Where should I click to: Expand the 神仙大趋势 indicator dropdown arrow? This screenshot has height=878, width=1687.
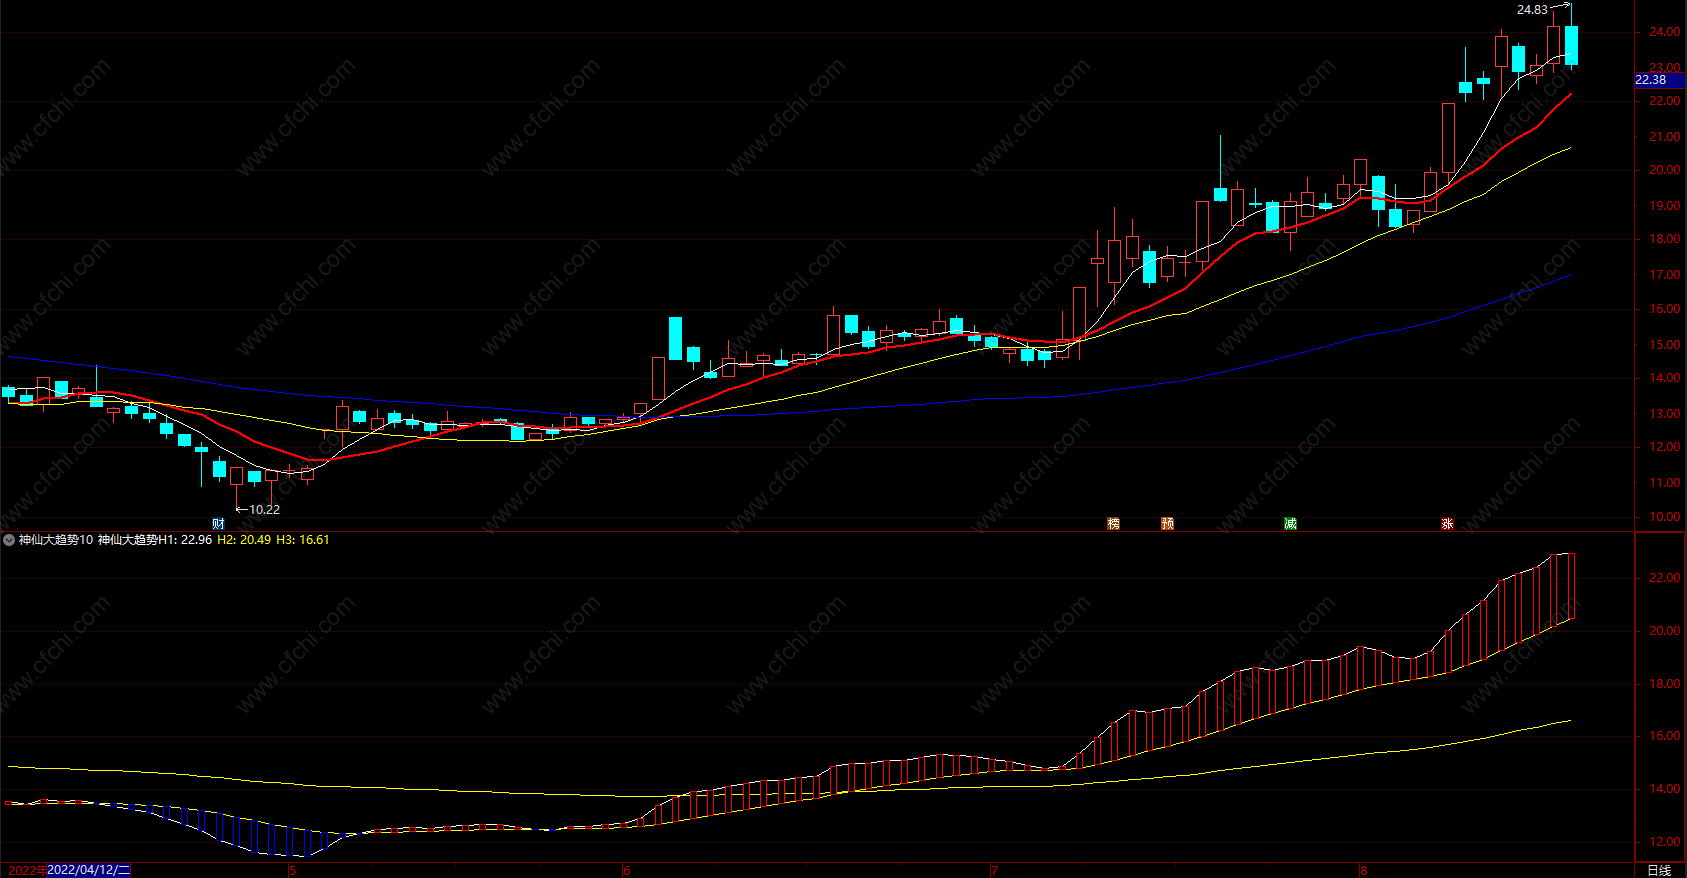click(9, 540)
